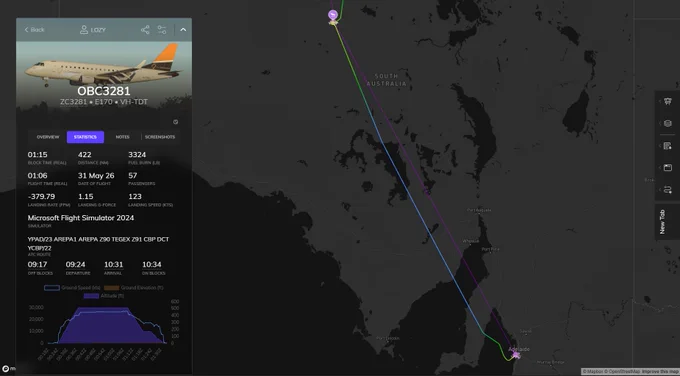Collapse the flight panel with the up chevron
This screenshot has height=376, width=680.
pyautogui.click(x=183, y=29)
